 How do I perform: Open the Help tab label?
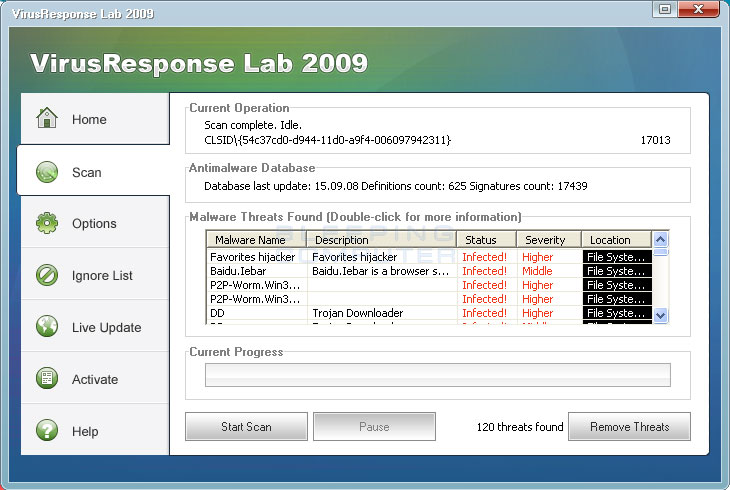(85, 431)
